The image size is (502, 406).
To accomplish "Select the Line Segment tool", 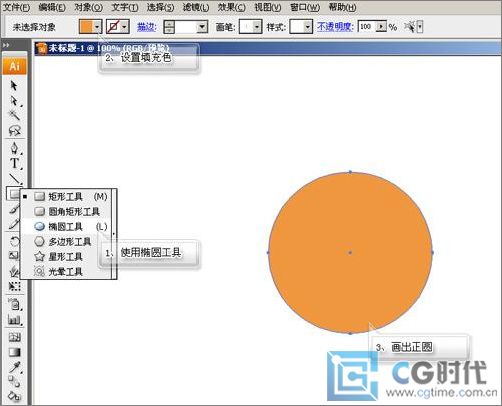I will tap(14, 179).
